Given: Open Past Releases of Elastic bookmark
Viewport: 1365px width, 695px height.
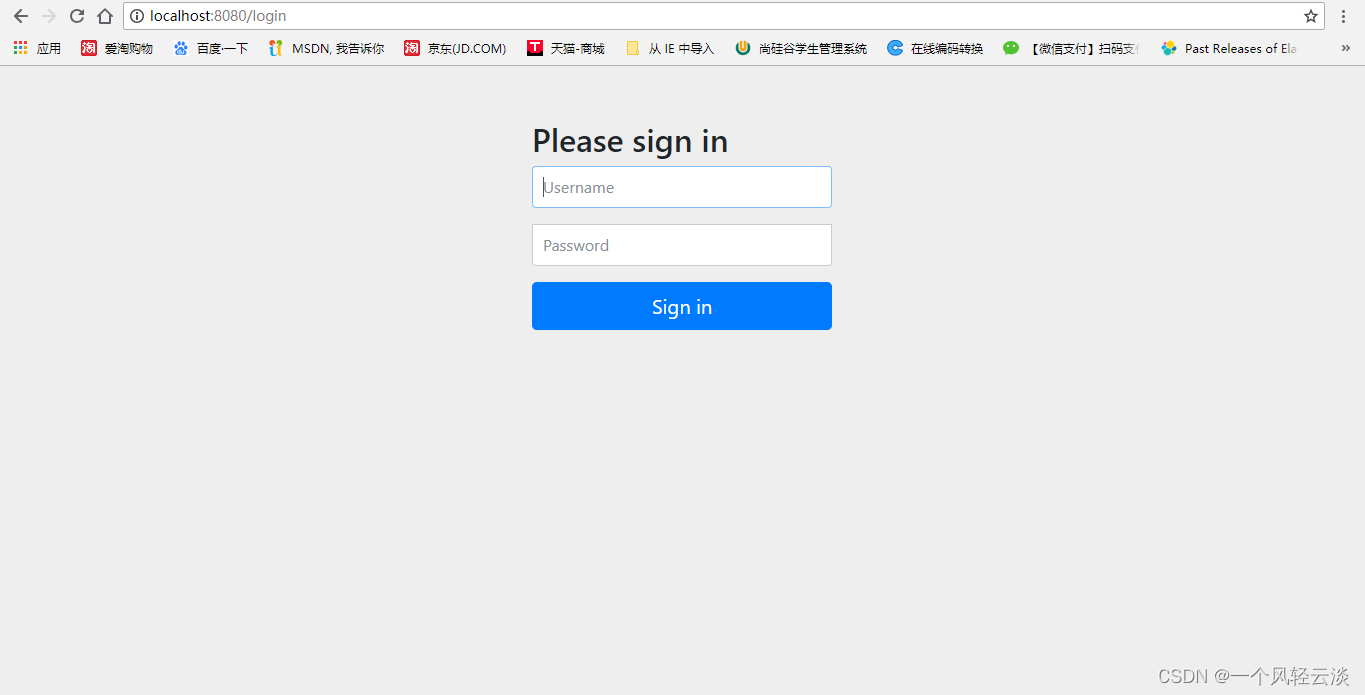Looking at the screenshot, I should (x=1229, y=48).
